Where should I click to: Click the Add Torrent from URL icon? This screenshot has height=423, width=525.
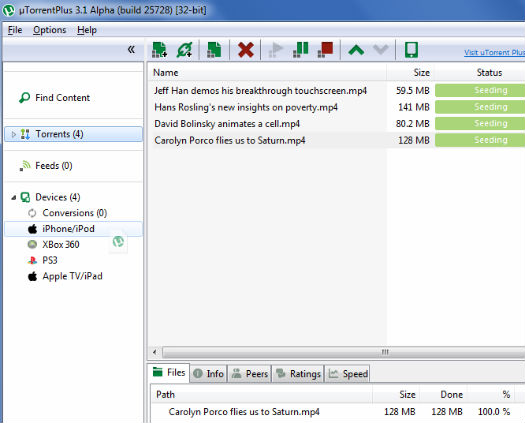tap(184, 50)
